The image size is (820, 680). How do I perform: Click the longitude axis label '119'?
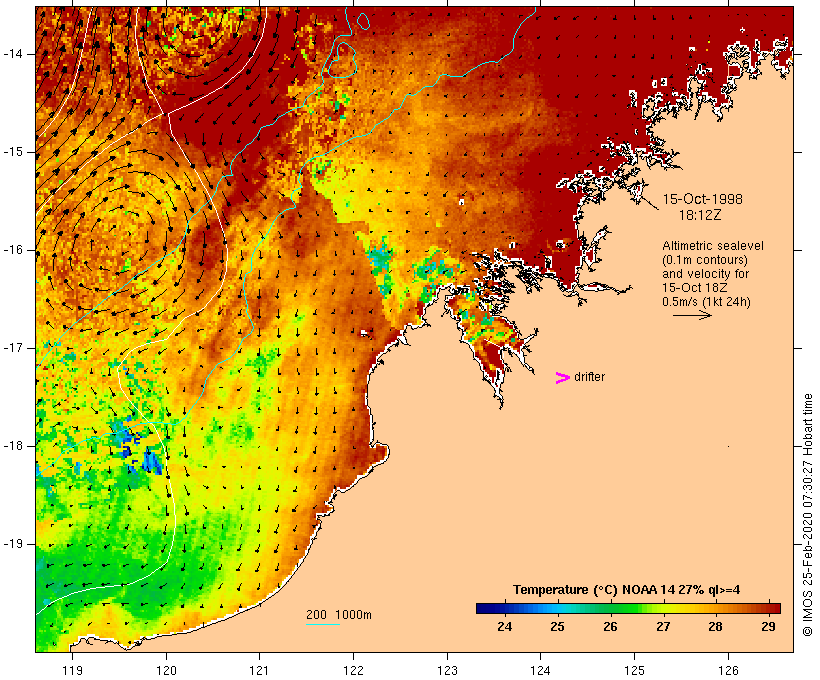(72, 671)
